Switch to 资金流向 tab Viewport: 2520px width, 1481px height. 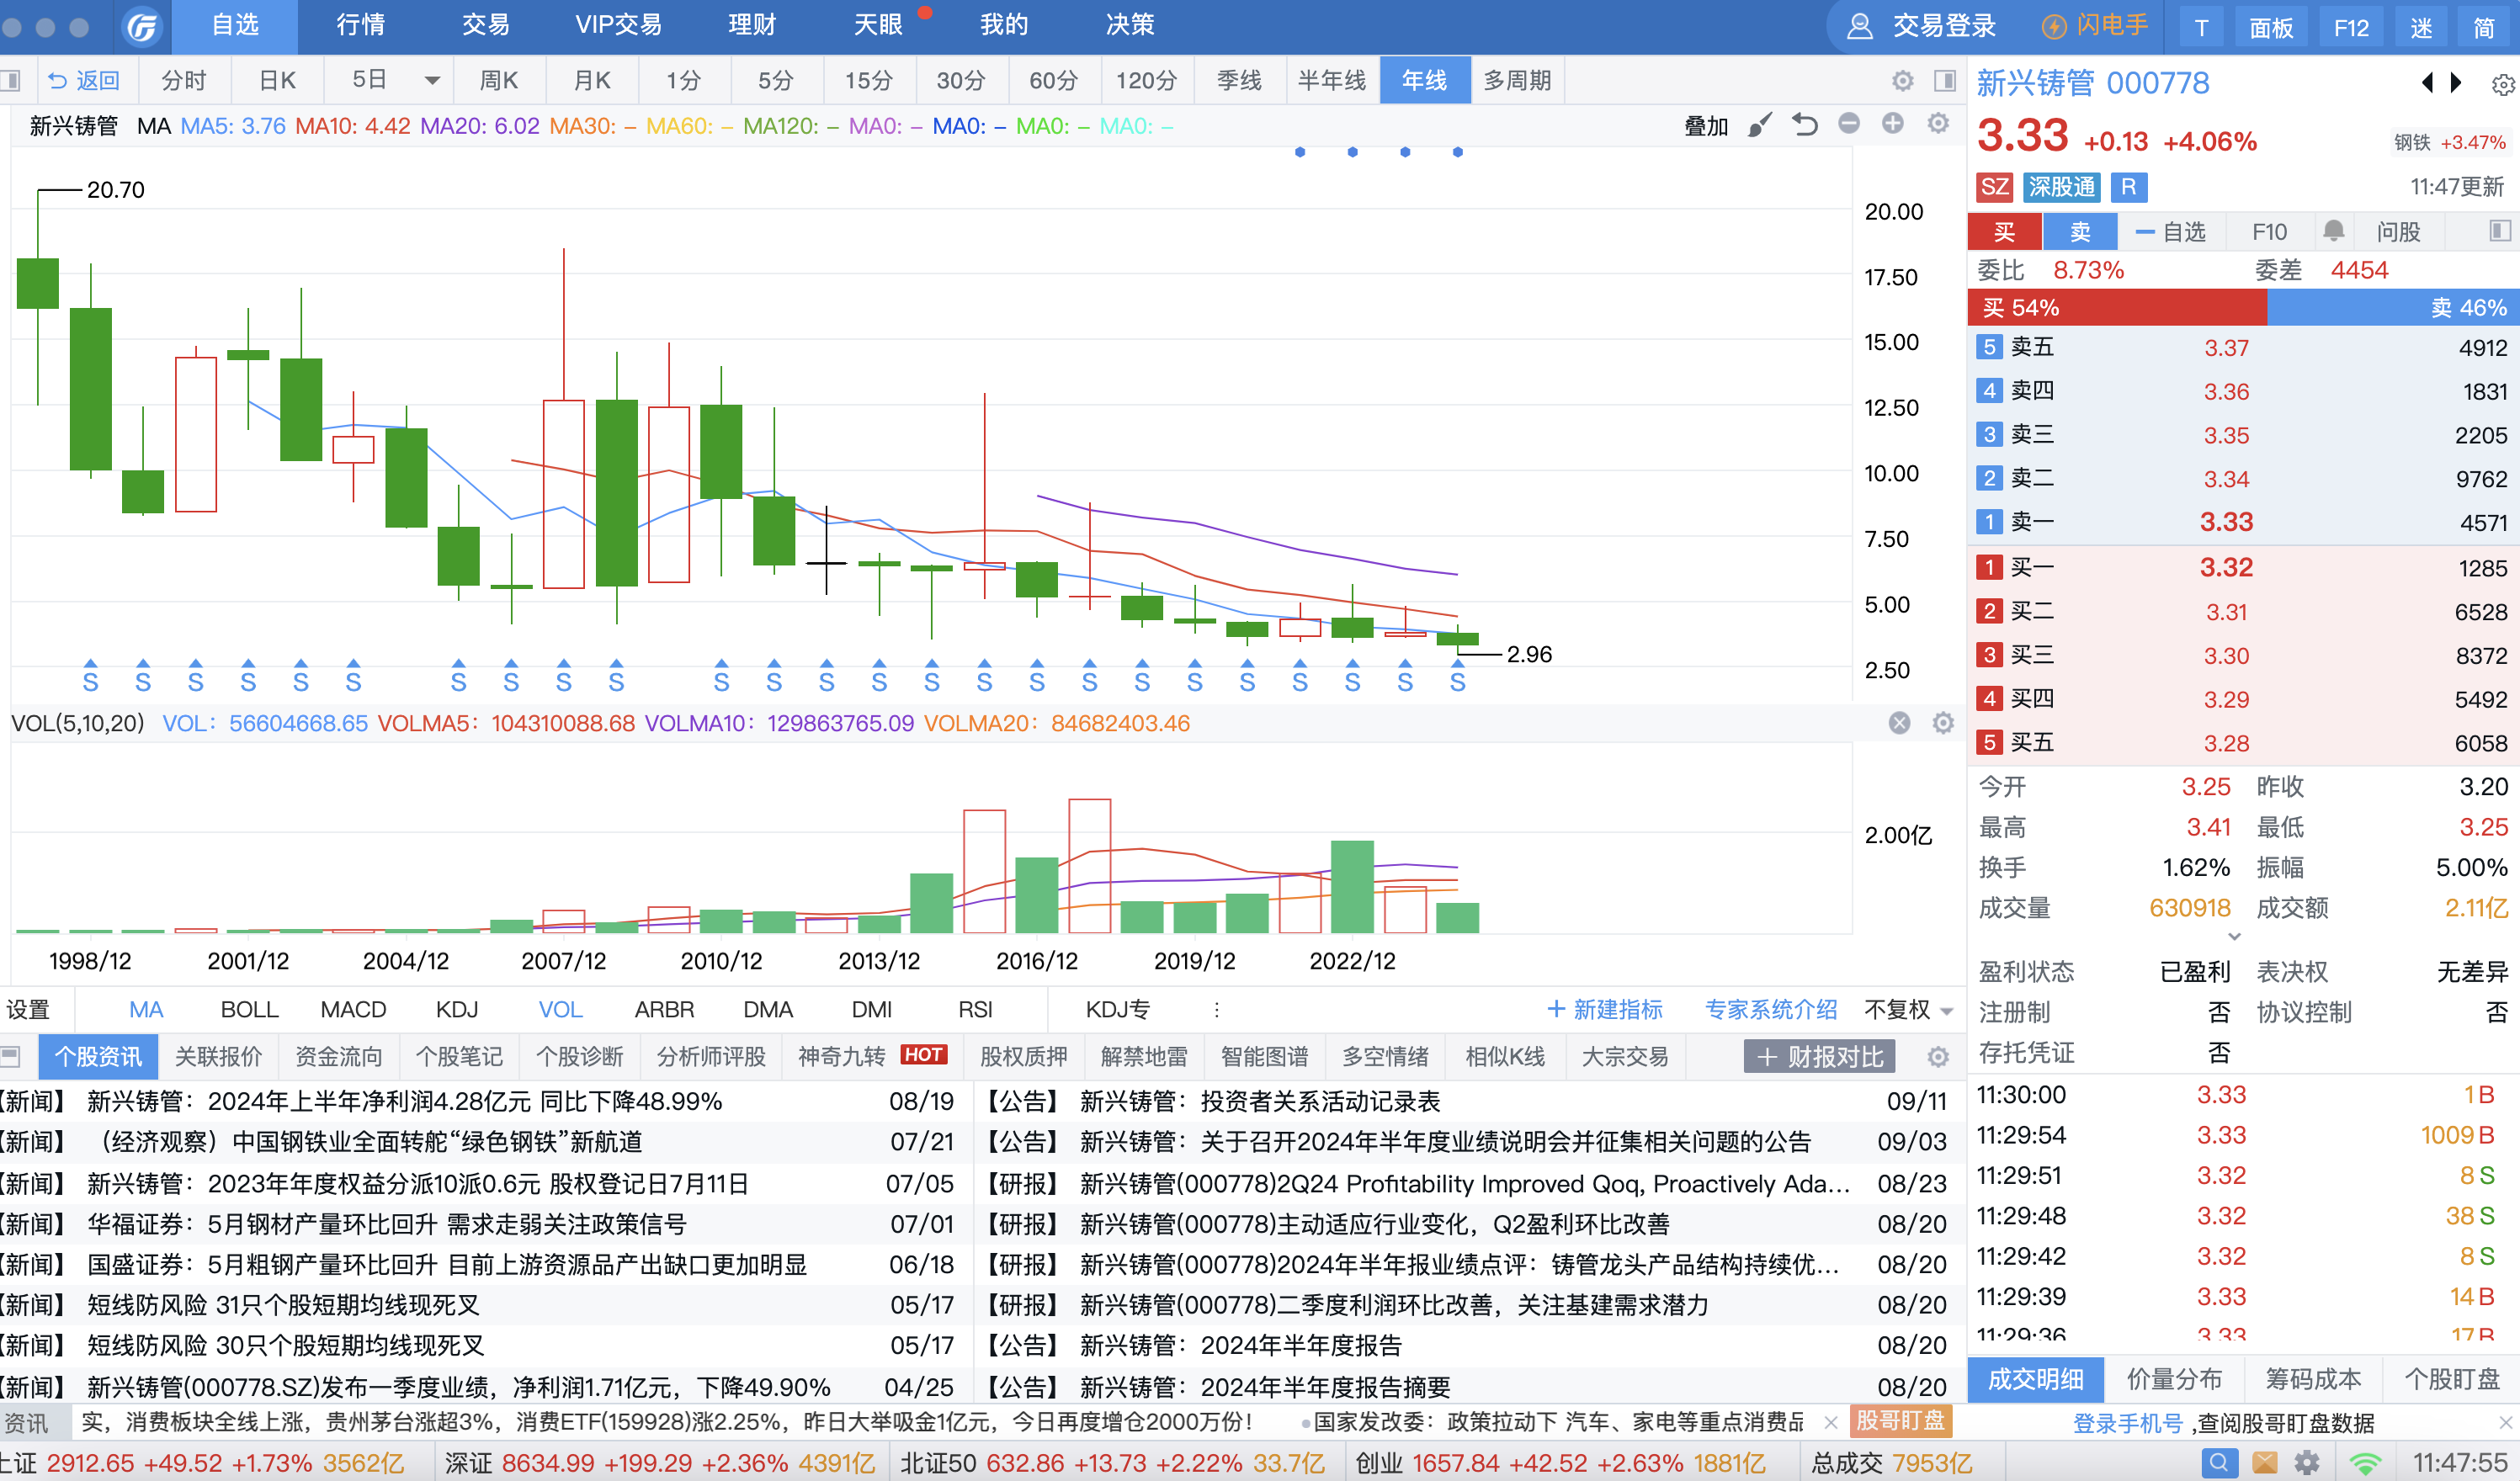(338, 1057)
